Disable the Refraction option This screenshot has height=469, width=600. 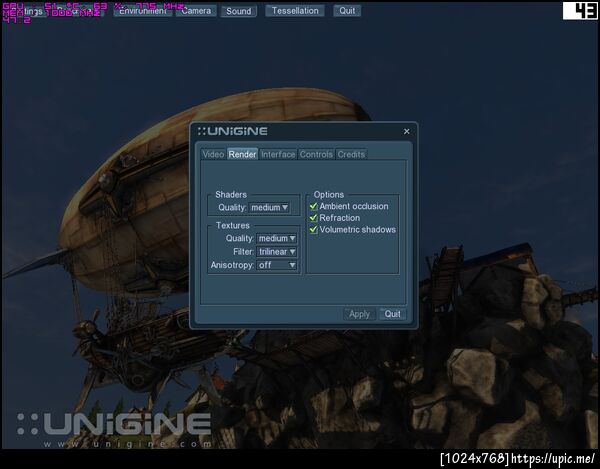point(313,218)
